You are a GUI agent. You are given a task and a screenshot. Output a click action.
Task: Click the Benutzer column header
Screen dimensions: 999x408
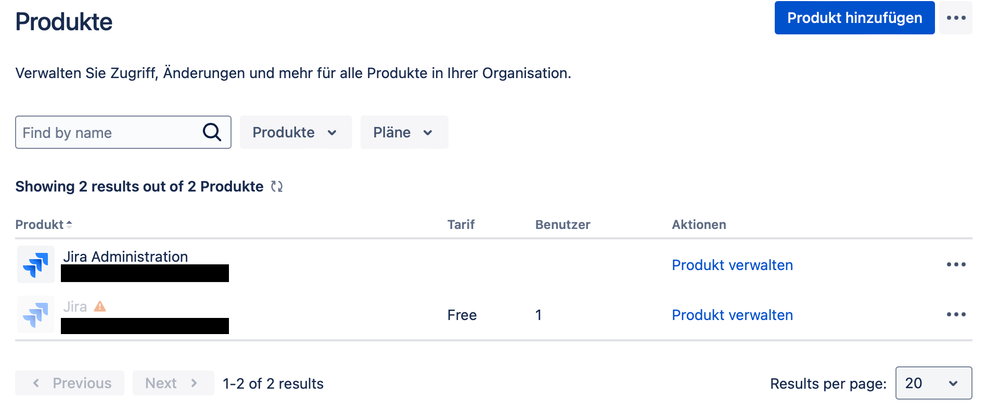coord(563,224)
